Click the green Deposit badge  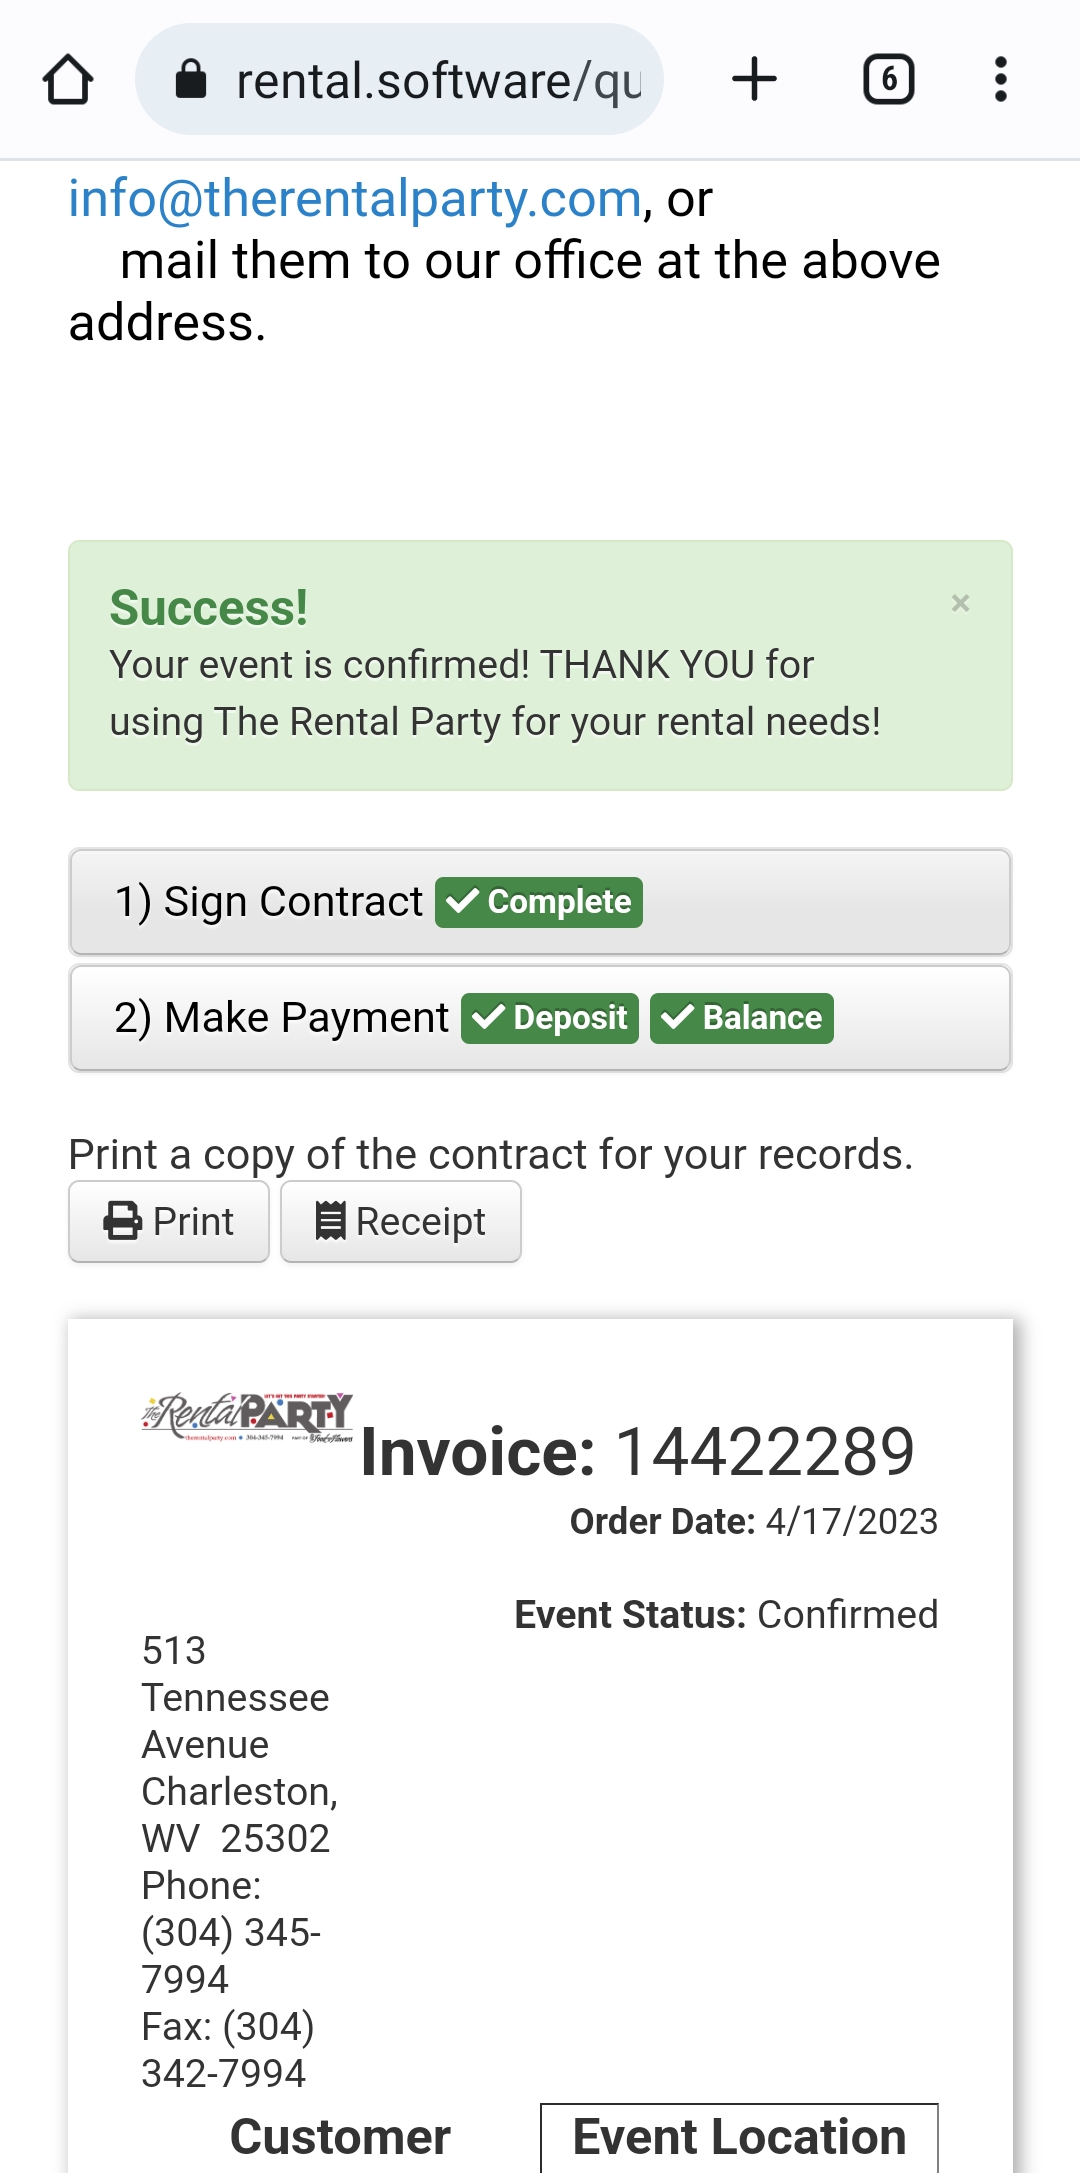pos(549,1018)
